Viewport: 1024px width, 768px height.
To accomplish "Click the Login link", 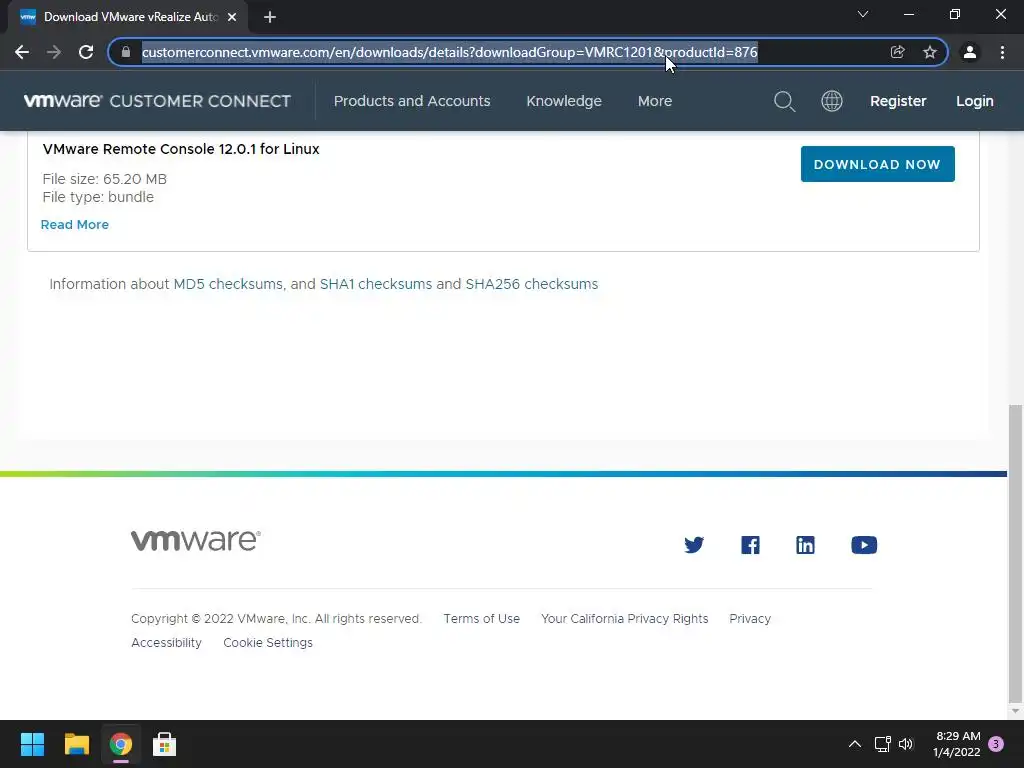I will [974, 101].
